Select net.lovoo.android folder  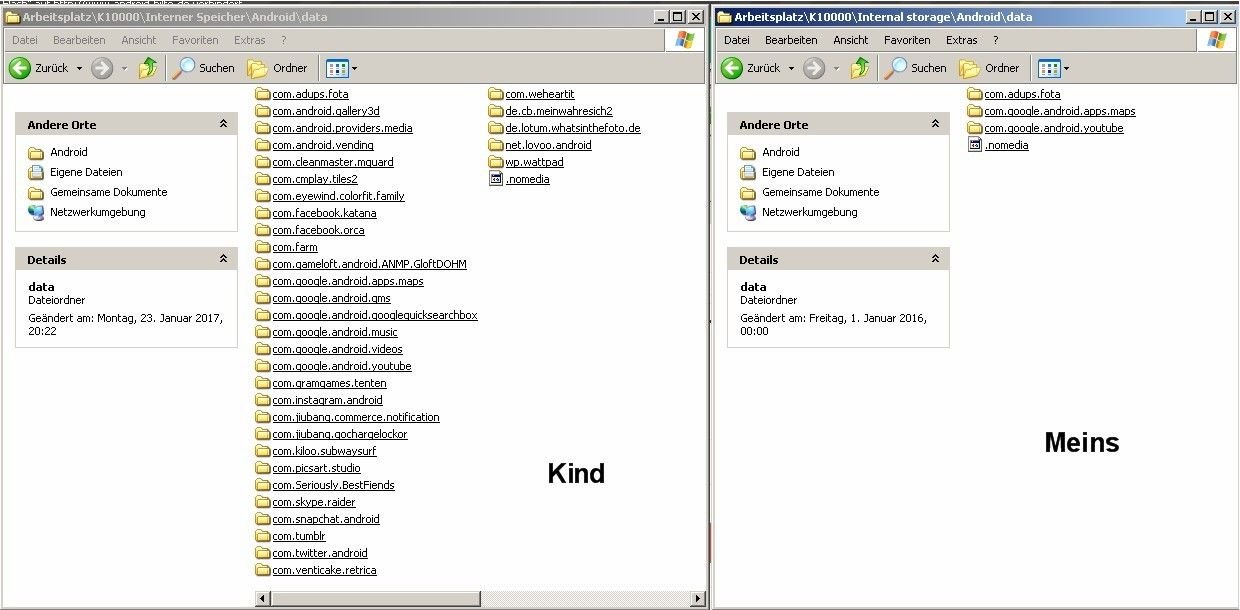[x=540, y=145]
